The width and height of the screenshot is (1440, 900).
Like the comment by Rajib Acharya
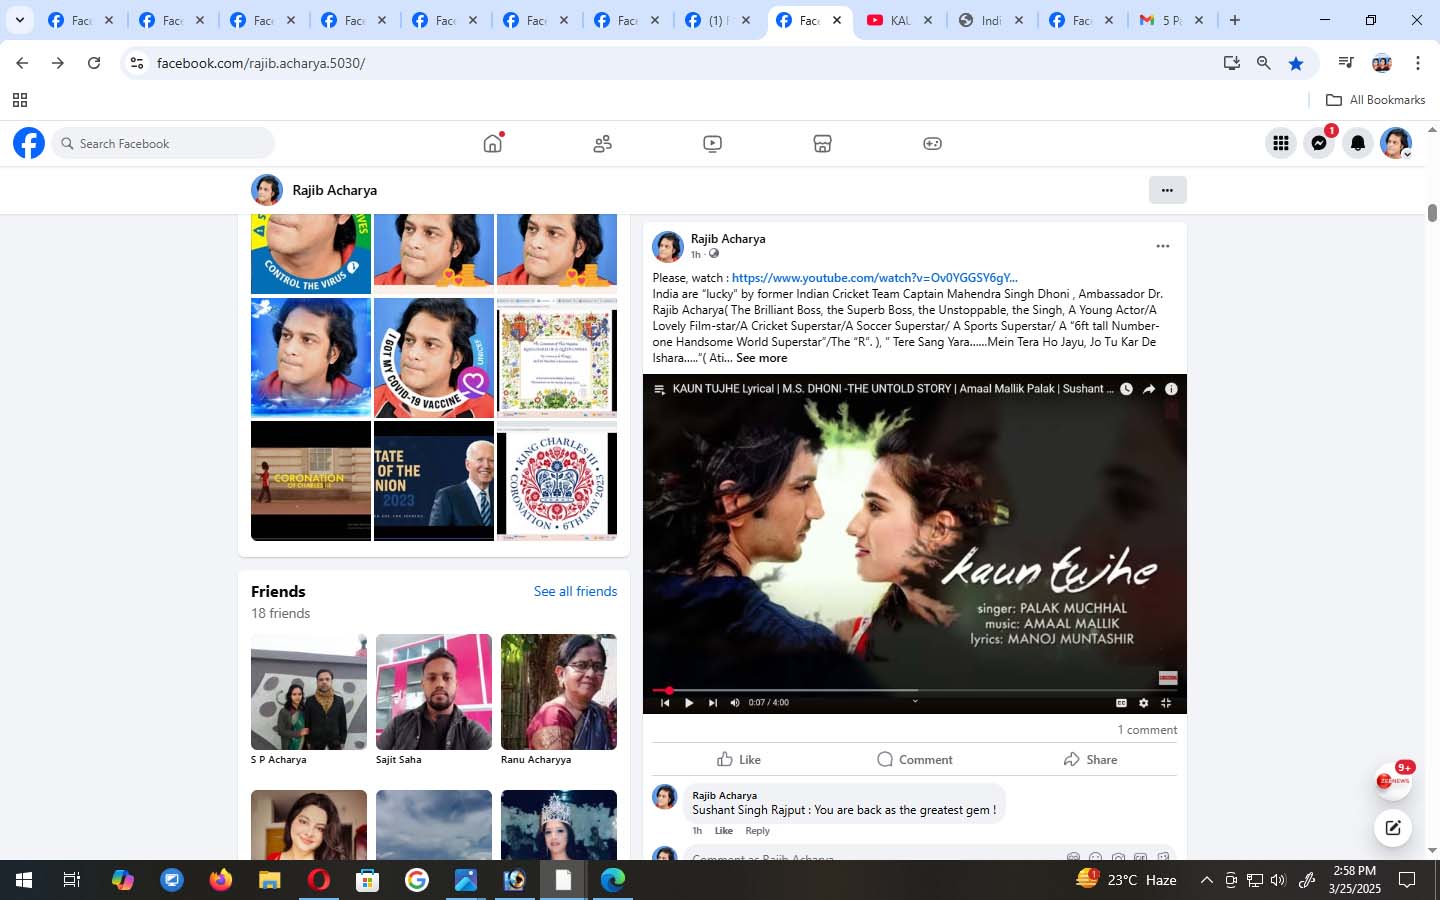723,831
